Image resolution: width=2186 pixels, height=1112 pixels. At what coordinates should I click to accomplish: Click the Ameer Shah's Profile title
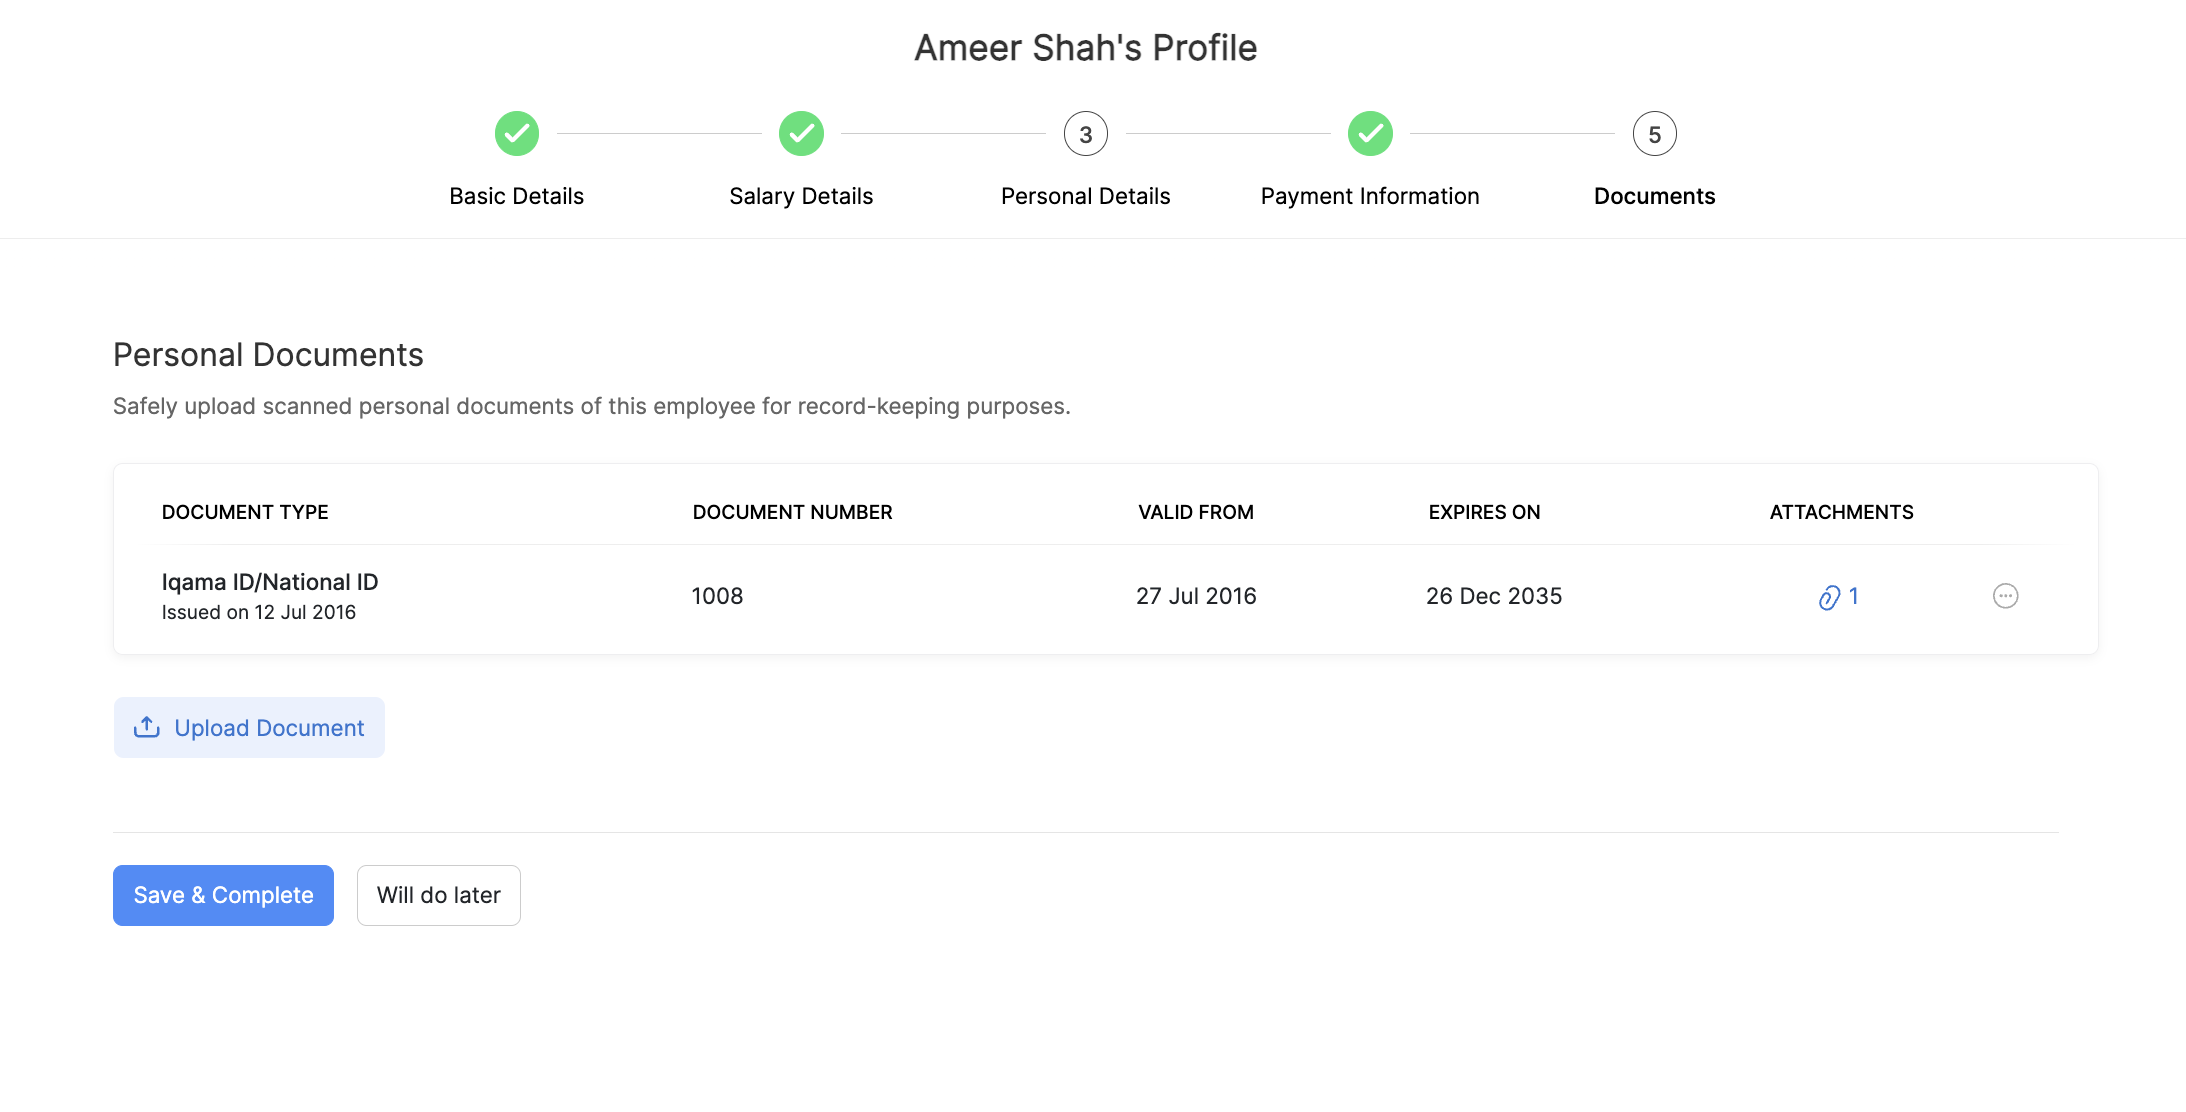1085,47
